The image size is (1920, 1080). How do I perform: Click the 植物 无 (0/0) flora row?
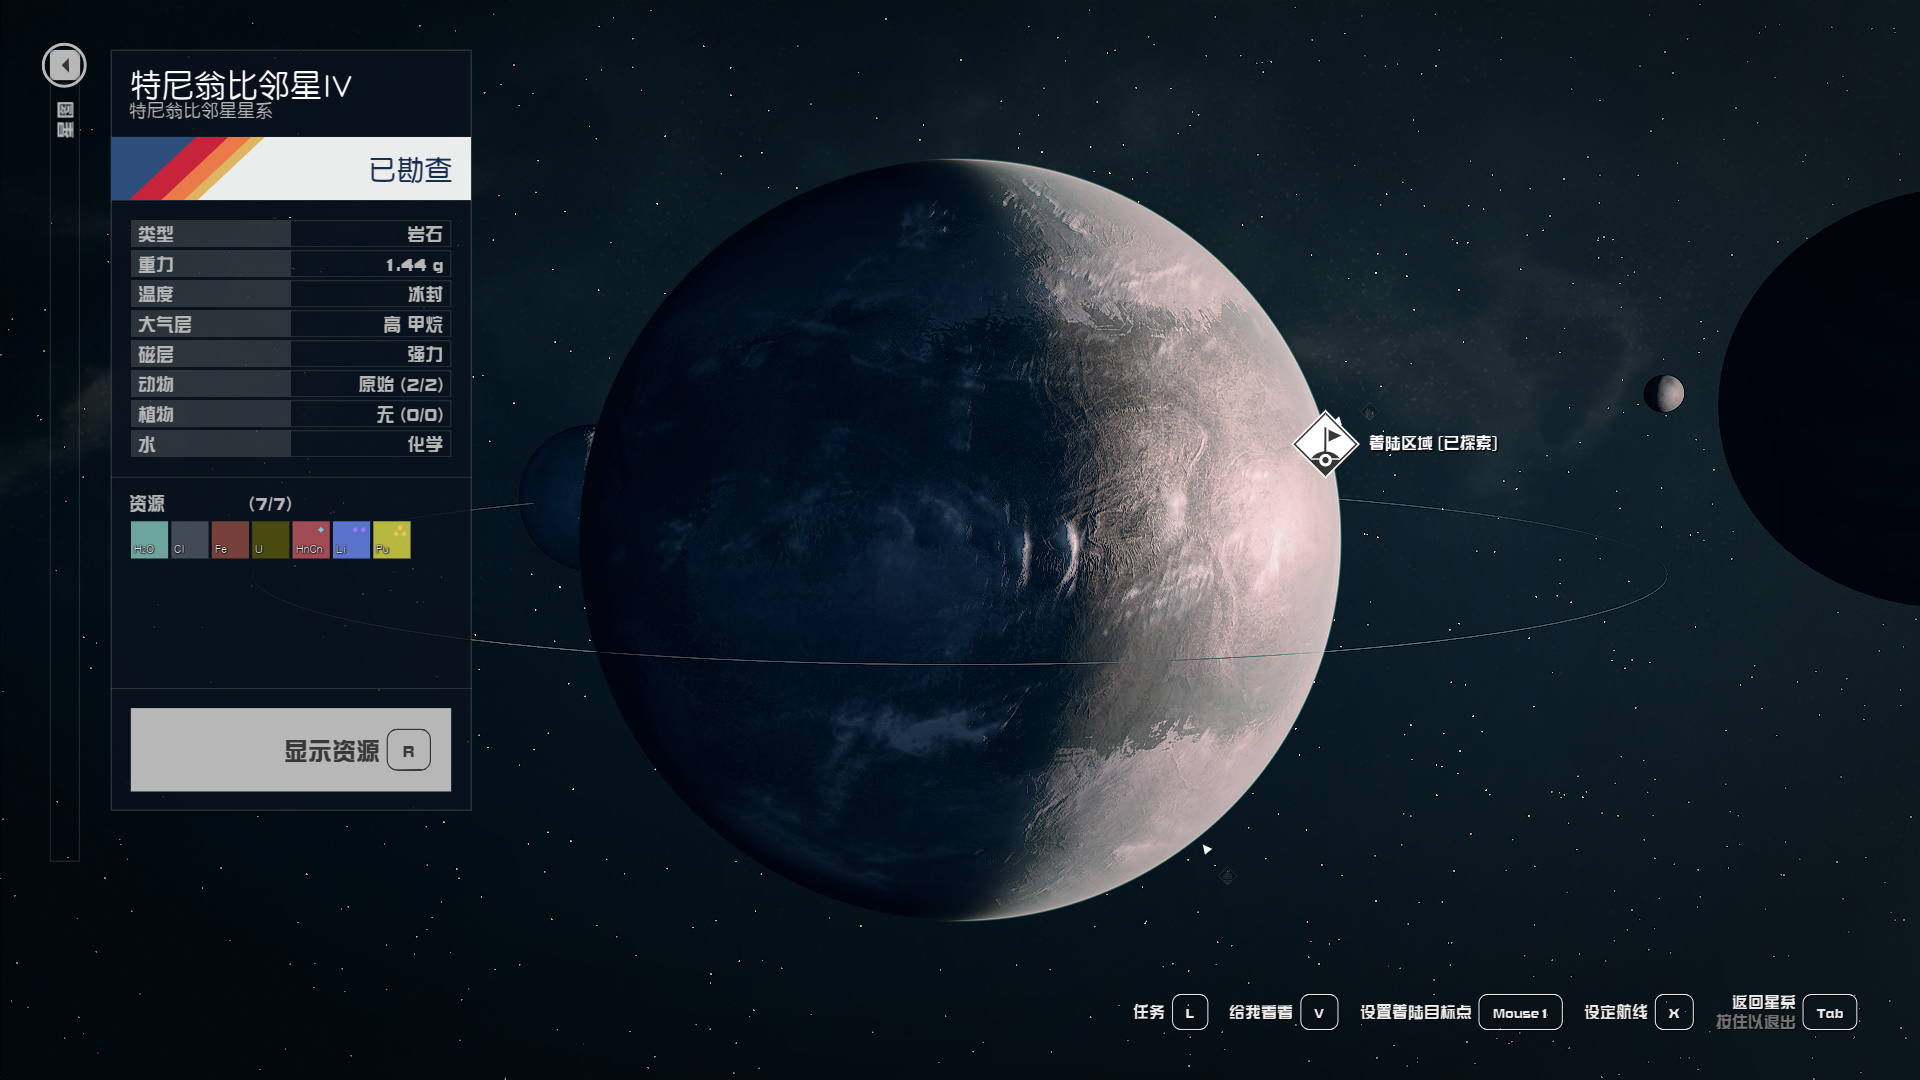(x=291, y=414)
